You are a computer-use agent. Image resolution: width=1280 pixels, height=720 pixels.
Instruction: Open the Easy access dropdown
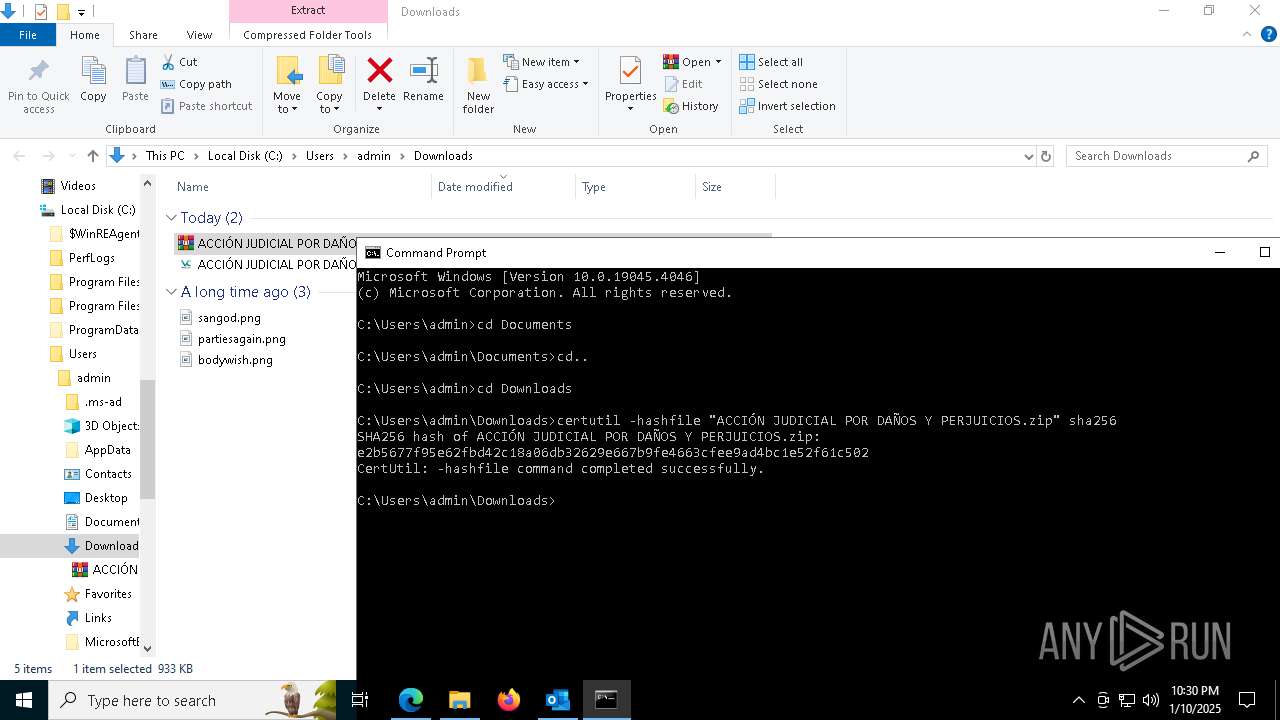[546, 84]
